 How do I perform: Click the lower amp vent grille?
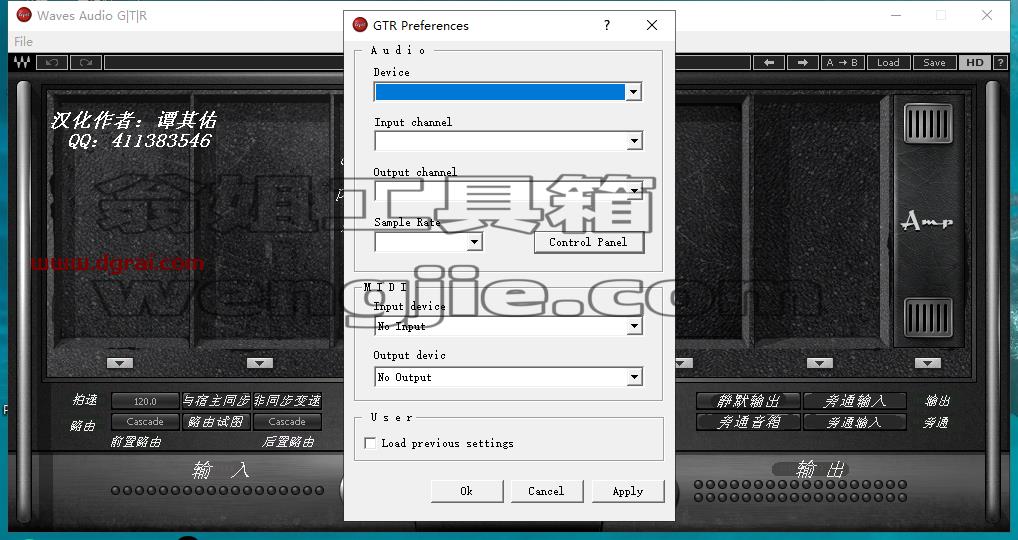pos(928,318)
